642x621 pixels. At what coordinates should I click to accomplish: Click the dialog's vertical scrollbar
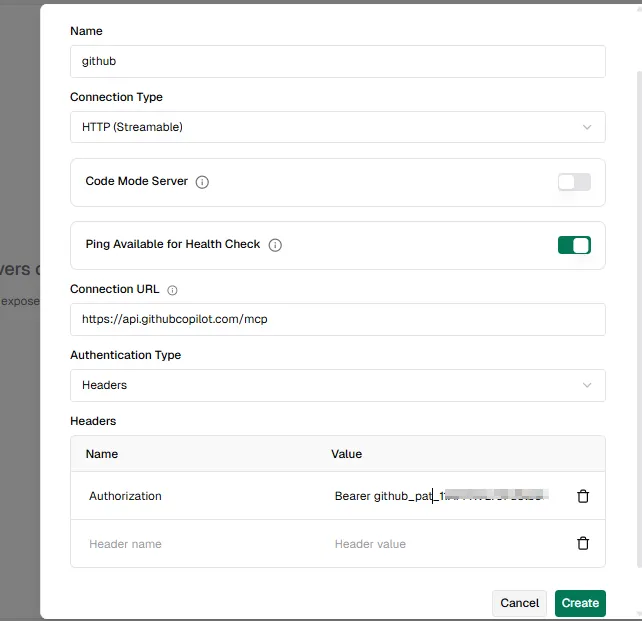[639, 319]
